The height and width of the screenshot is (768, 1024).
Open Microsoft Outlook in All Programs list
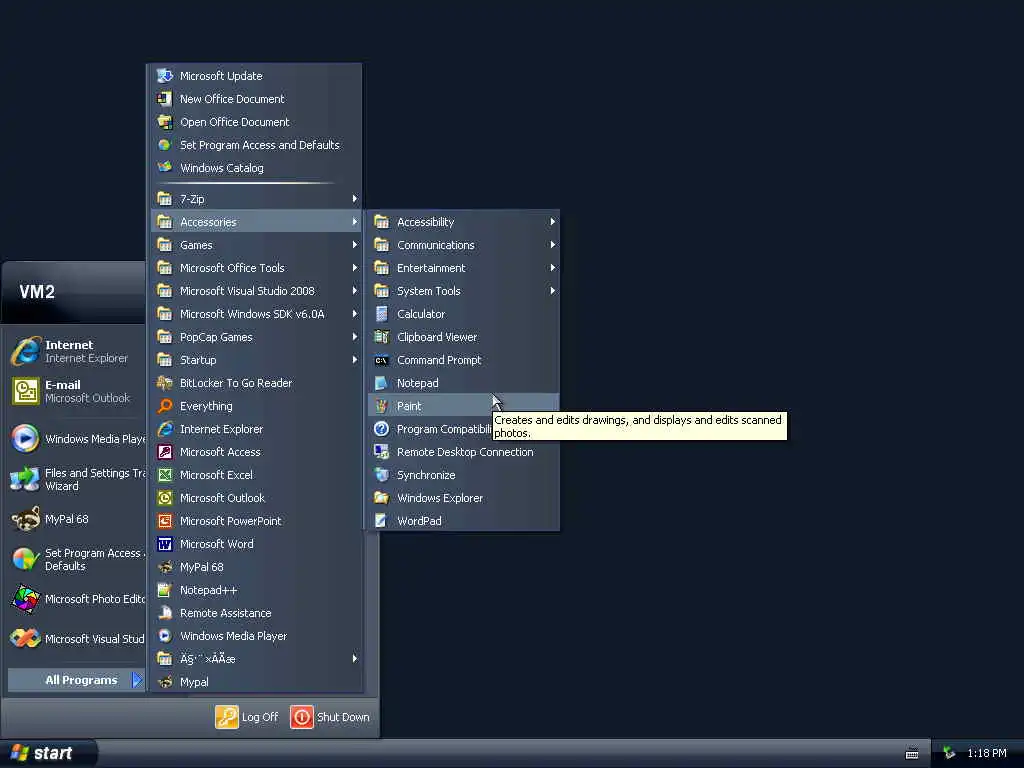[257, 498]
